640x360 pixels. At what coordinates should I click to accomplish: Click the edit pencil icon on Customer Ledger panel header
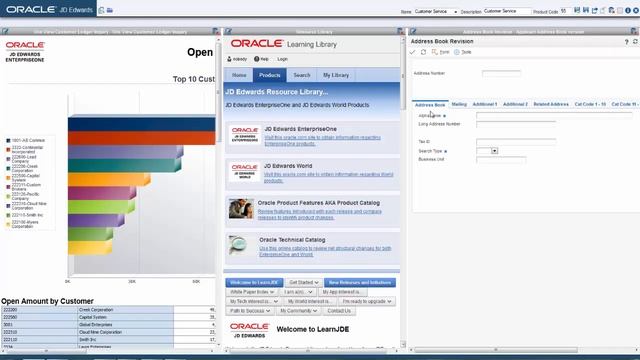point(5,31)
